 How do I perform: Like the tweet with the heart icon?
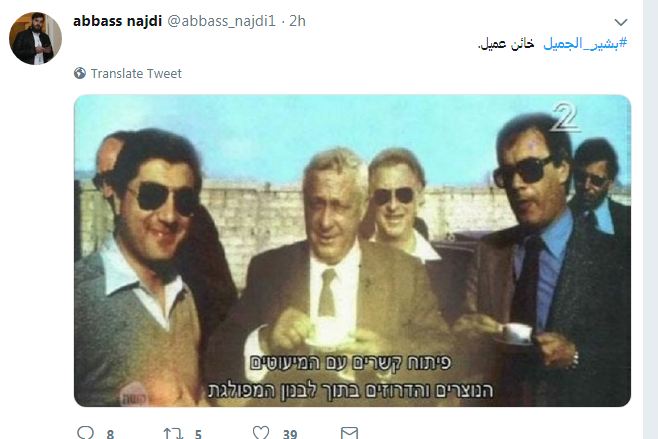261,432
